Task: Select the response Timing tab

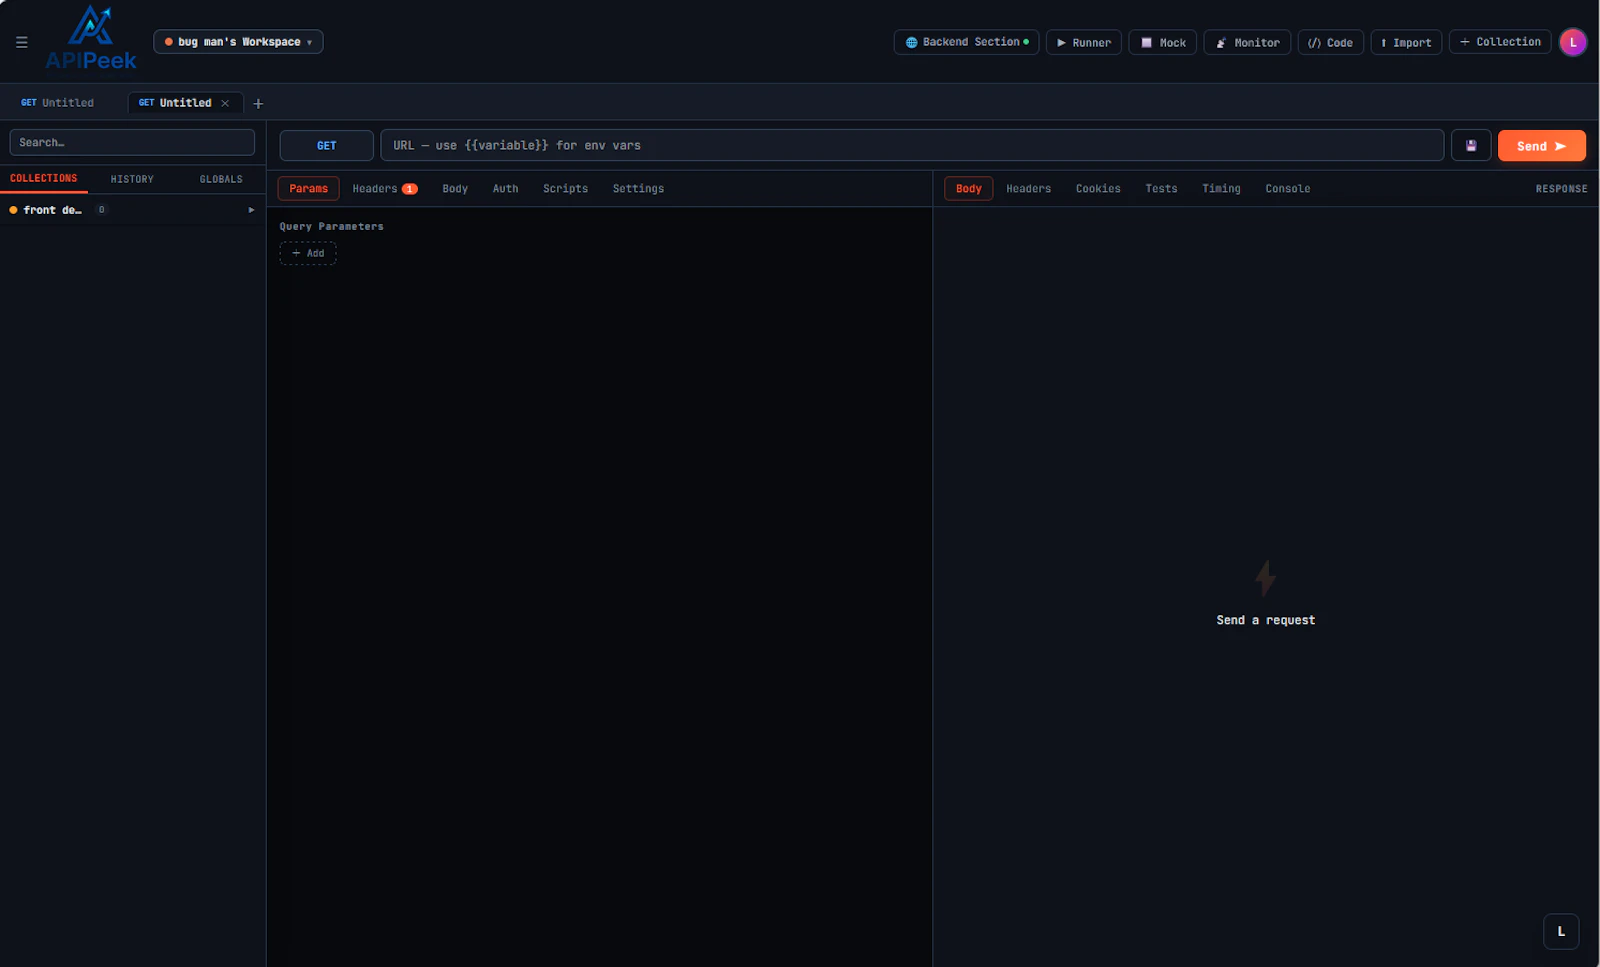Action: click(1221, 188)
